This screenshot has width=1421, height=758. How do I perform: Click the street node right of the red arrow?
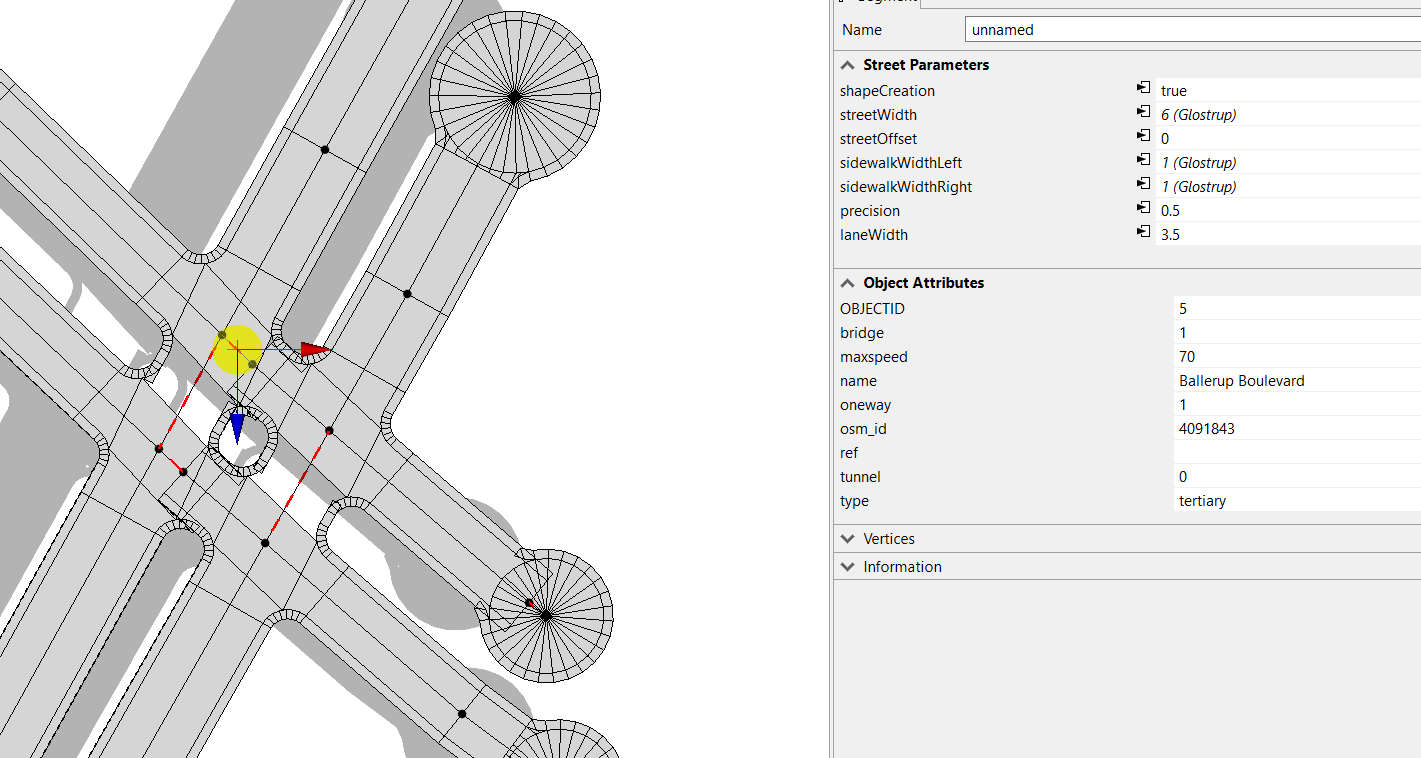pos(407,294)
